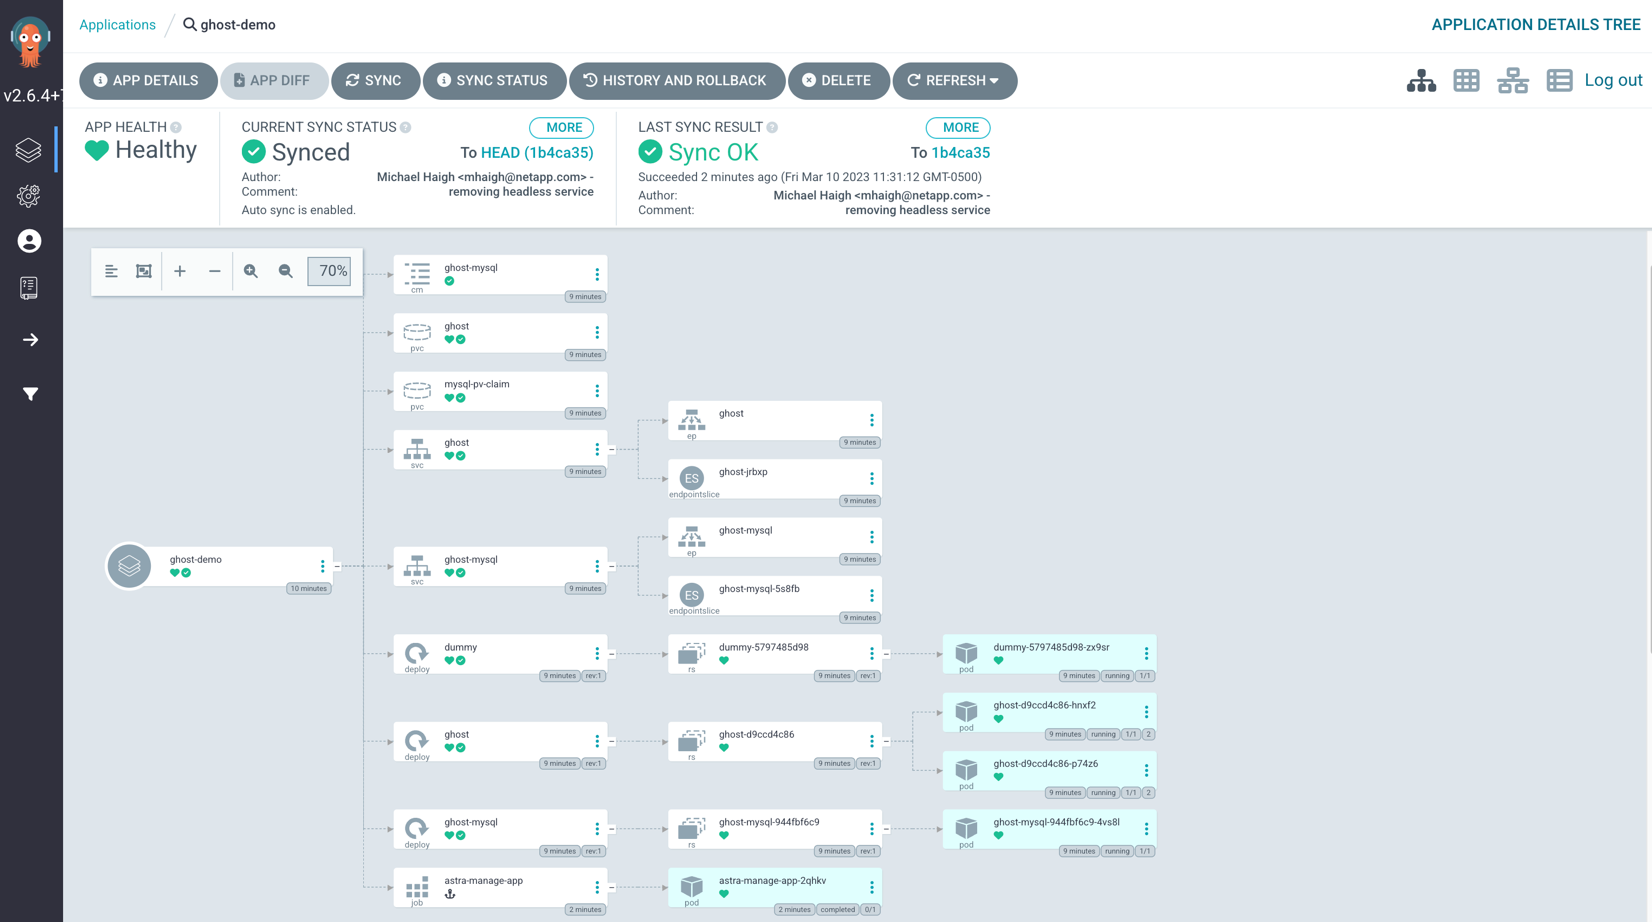The width and height of the screenshot is (1652, 922).
Task: Switch to the Pods view grid icon
Action: coord(1466,81)
